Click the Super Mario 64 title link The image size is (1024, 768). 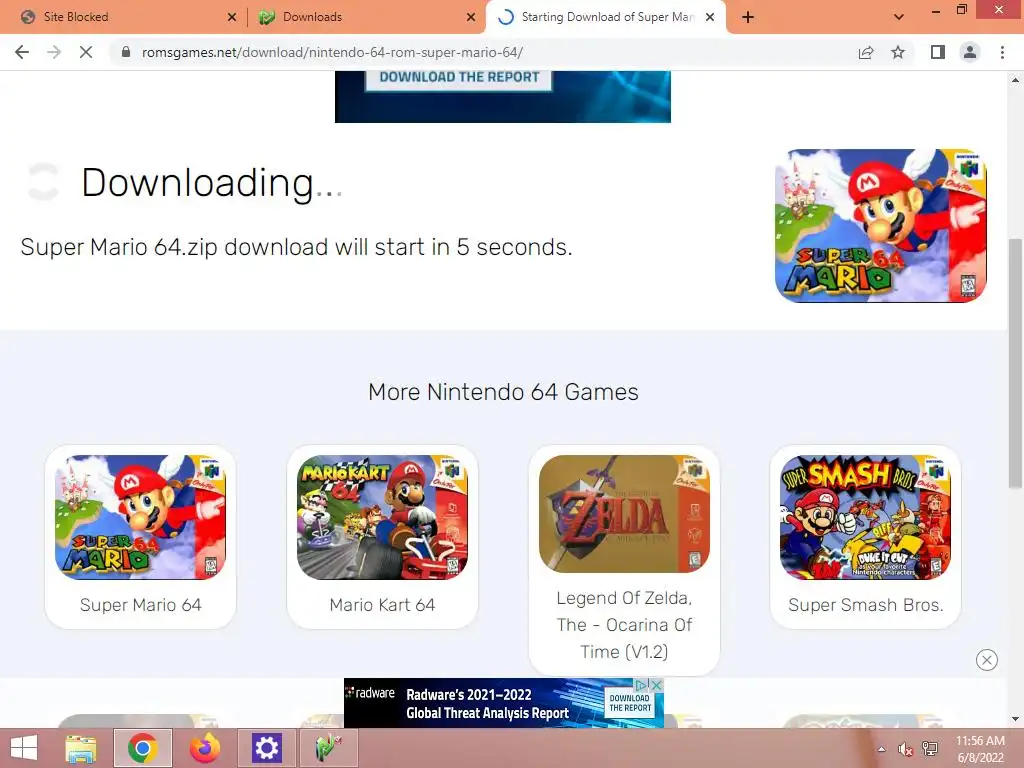coord(140,605)
